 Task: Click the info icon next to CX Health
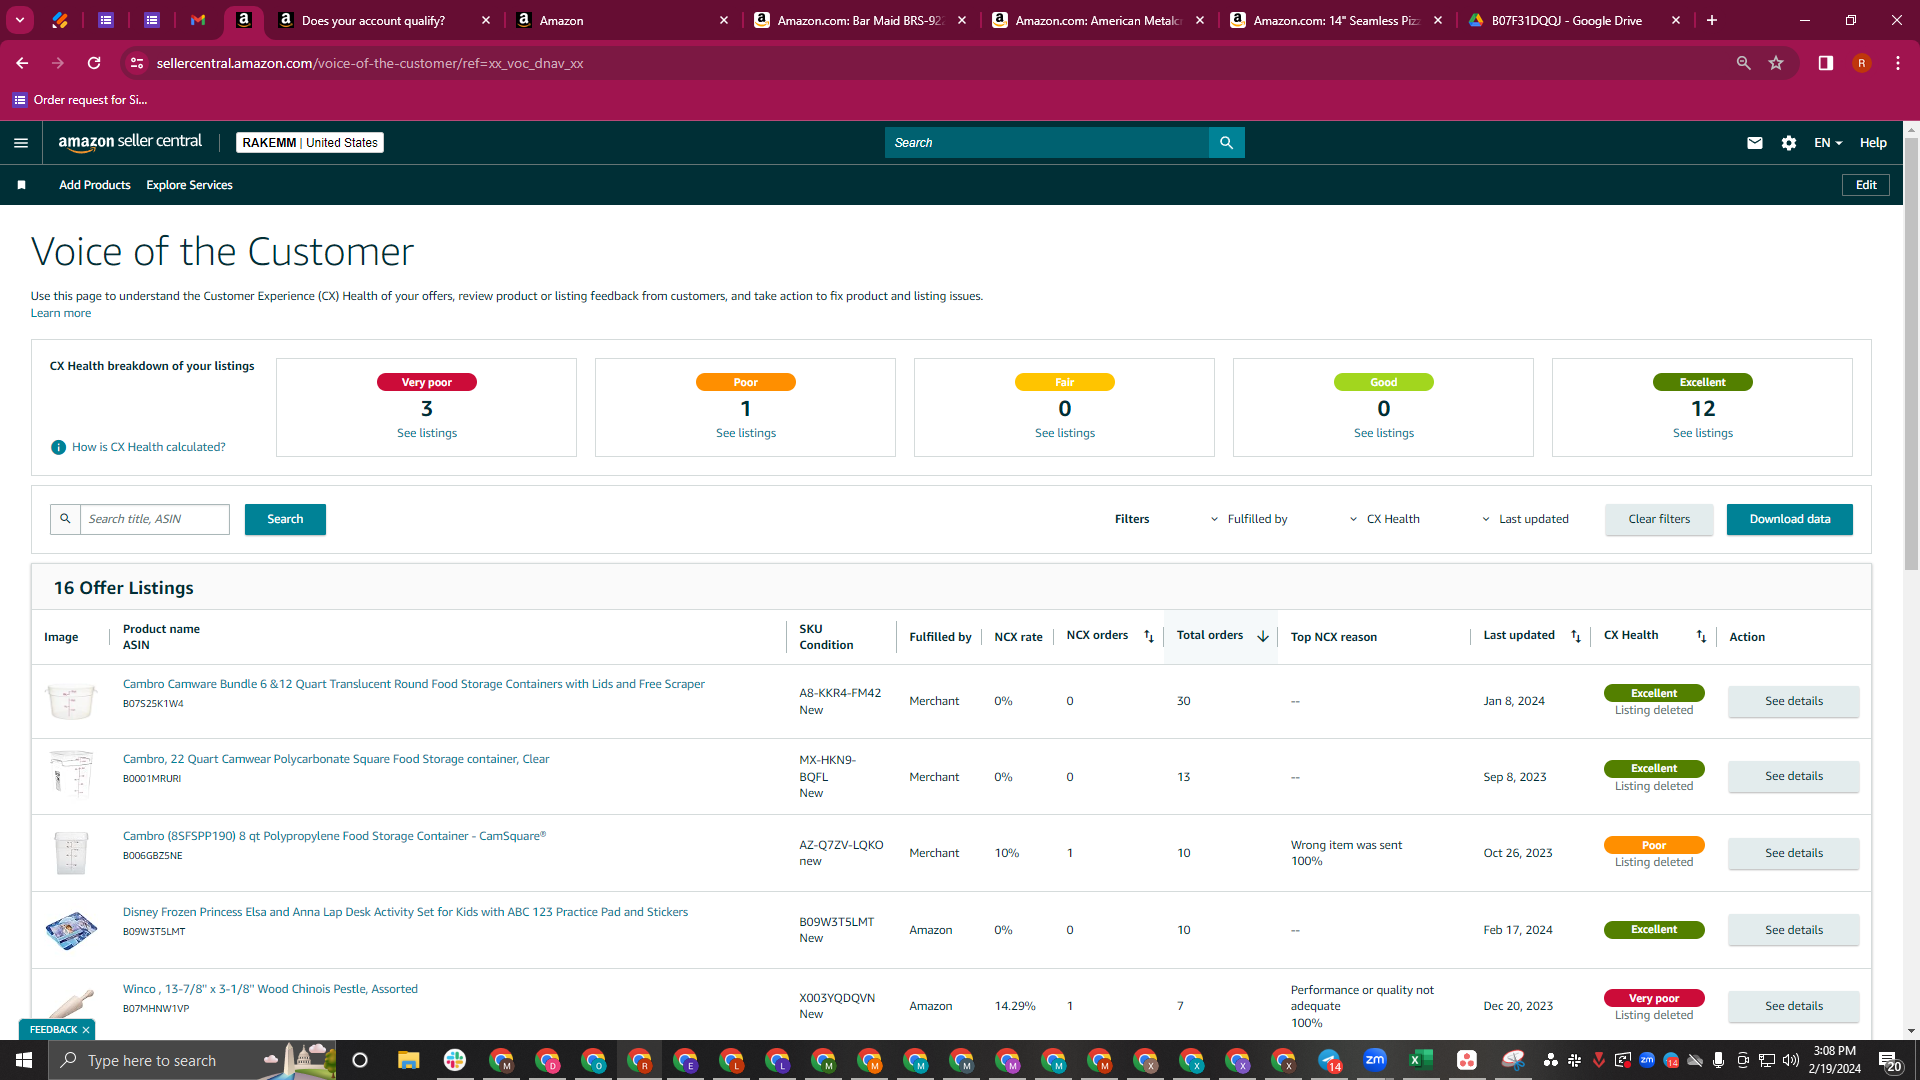[x=58, y=447]
